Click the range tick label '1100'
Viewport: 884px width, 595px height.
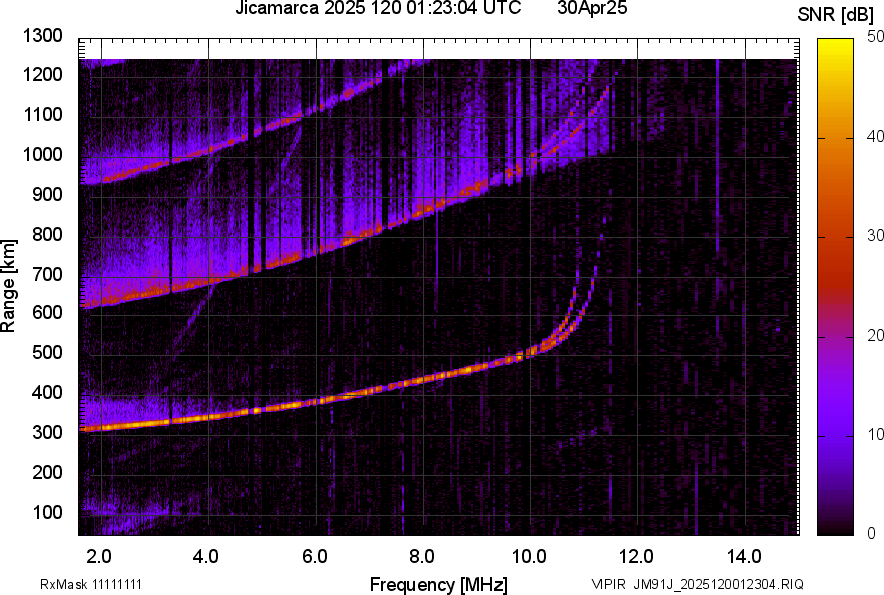point(42,114)
